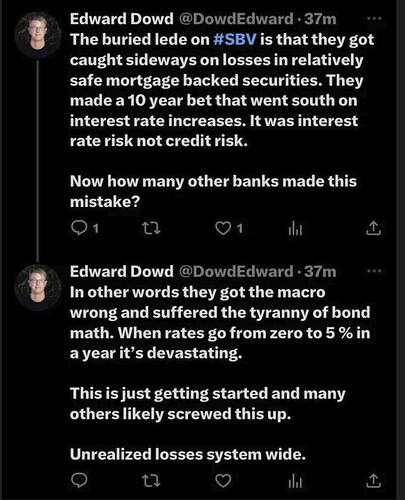View analytics of the first tweet

(x=295, y=229)
